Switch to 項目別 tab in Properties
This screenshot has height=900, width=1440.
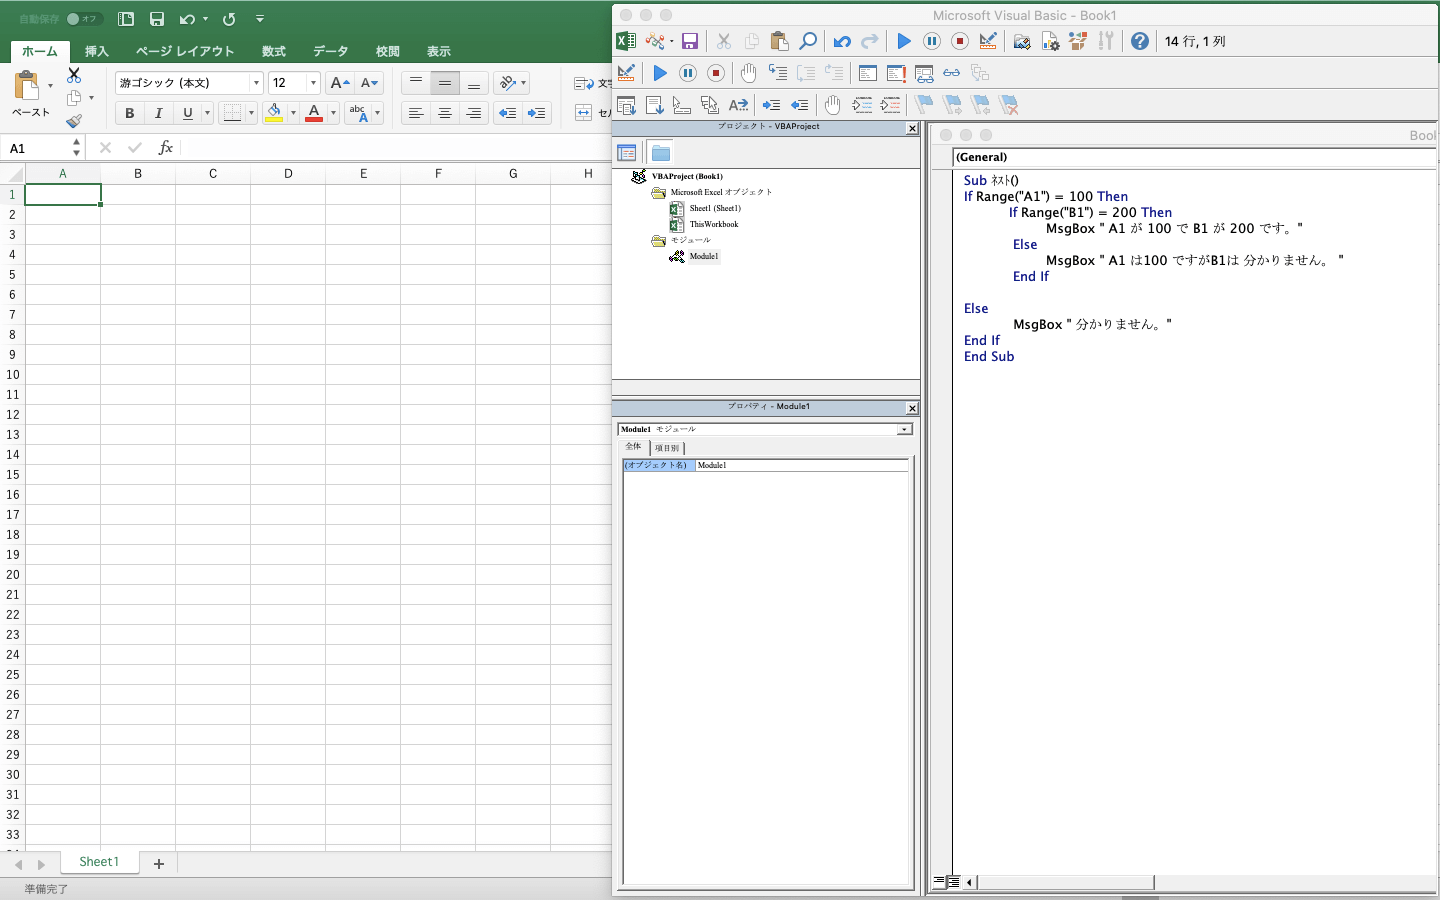[x=667, y=448]
